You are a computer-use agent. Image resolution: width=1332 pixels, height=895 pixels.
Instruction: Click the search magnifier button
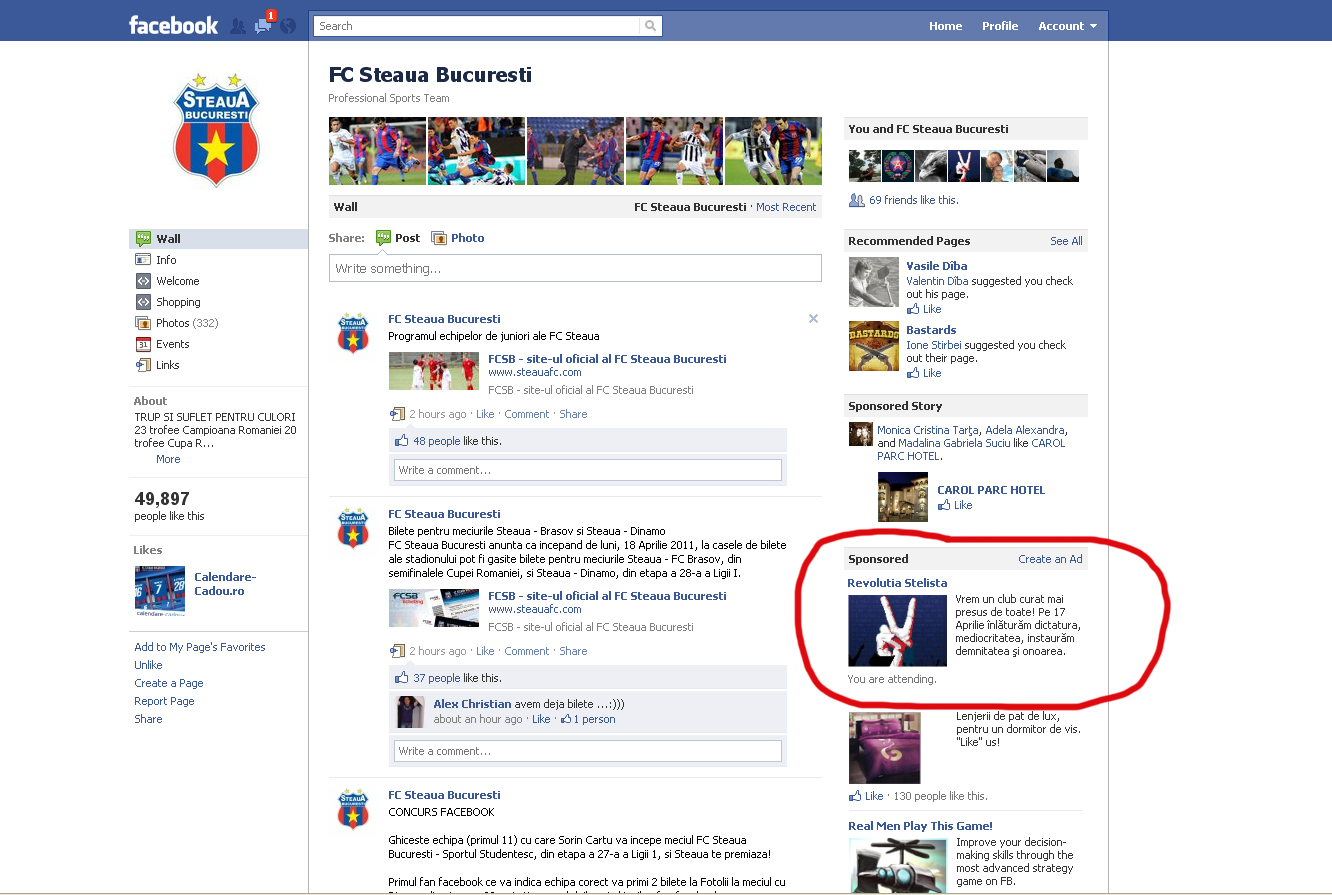click(x=651, y=26)
